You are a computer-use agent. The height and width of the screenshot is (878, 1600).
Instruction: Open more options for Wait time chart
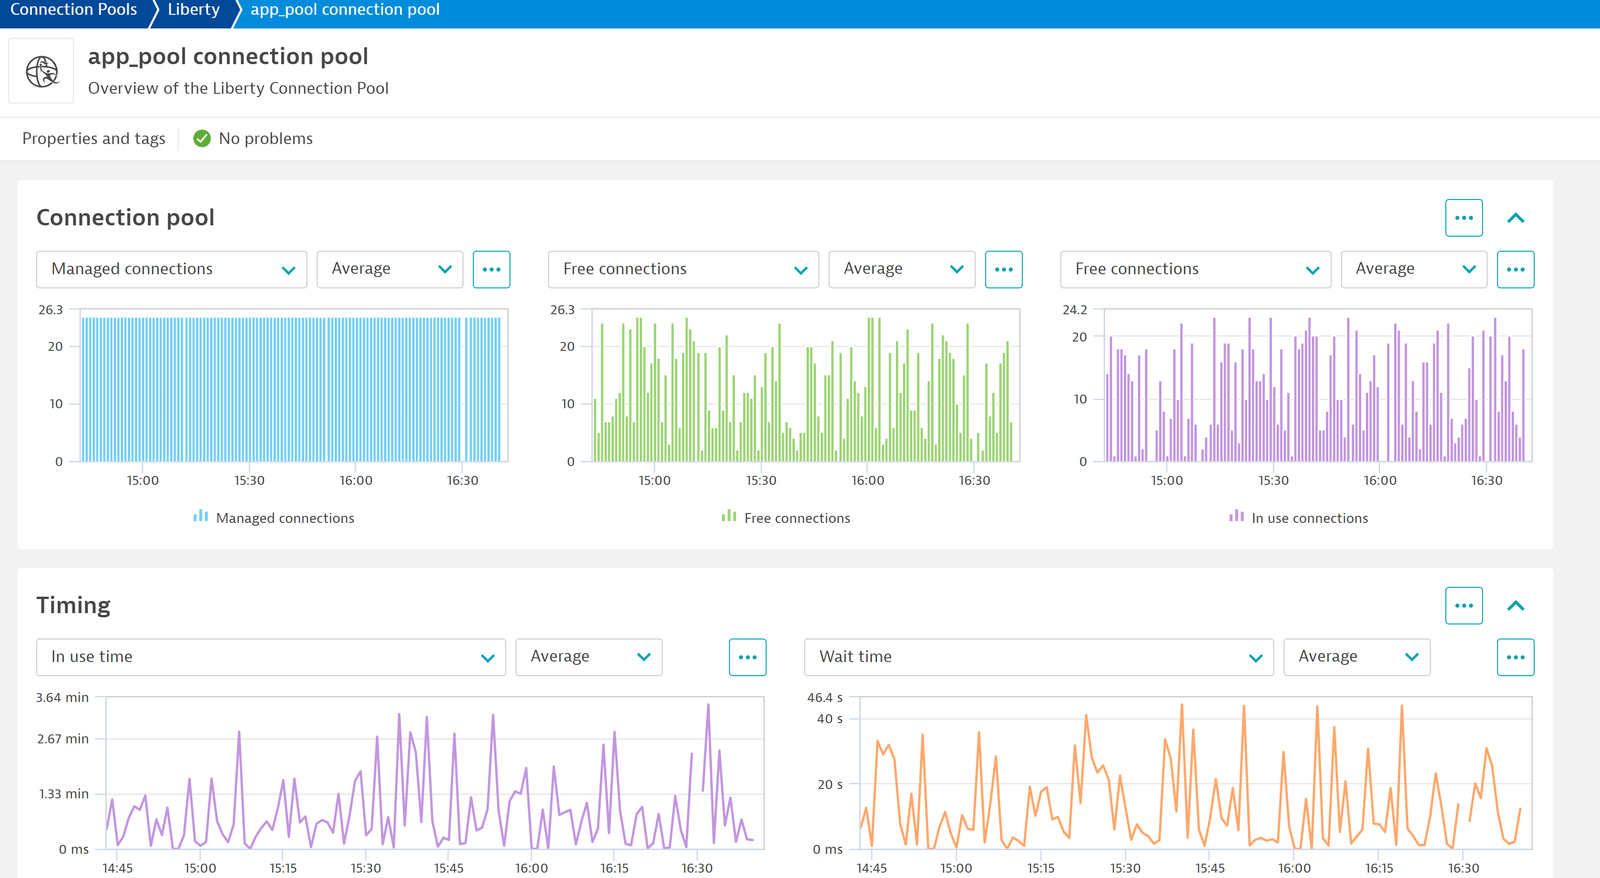pyautogui.click(x=1516, y=657)
